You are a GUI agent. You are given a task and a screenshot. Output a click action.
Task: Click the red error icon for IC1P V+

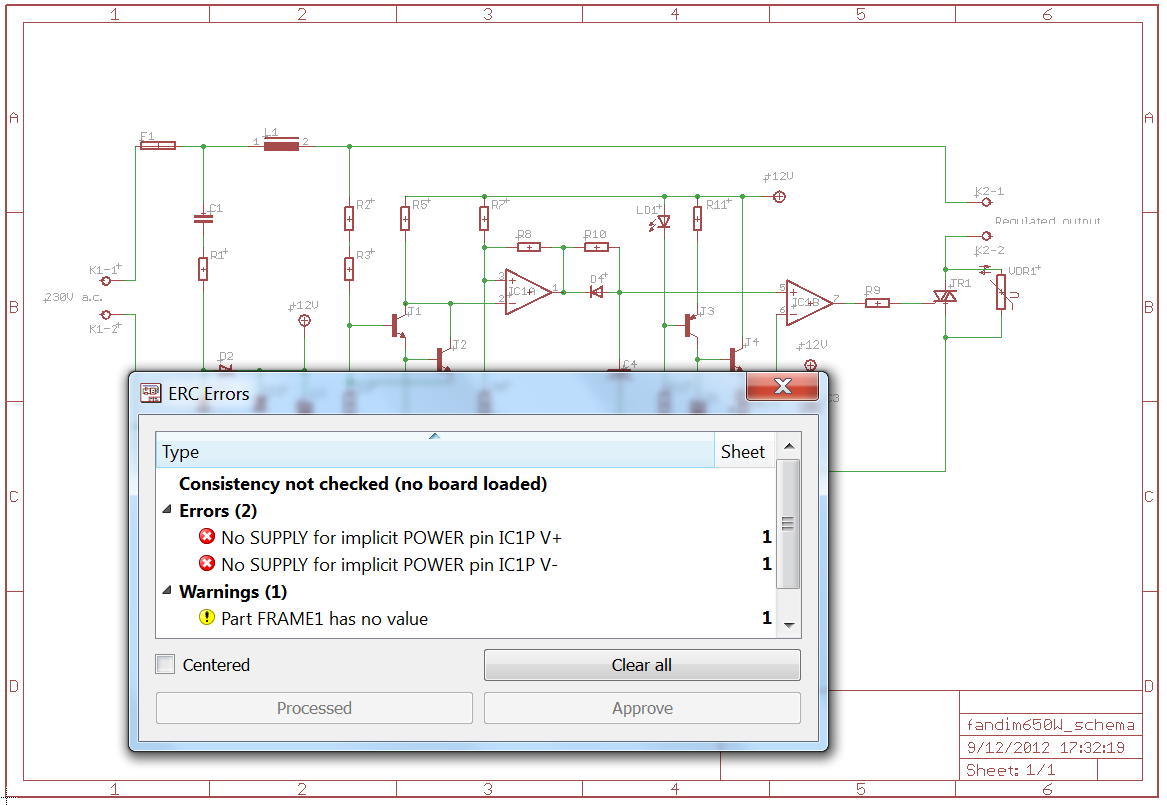207,537
